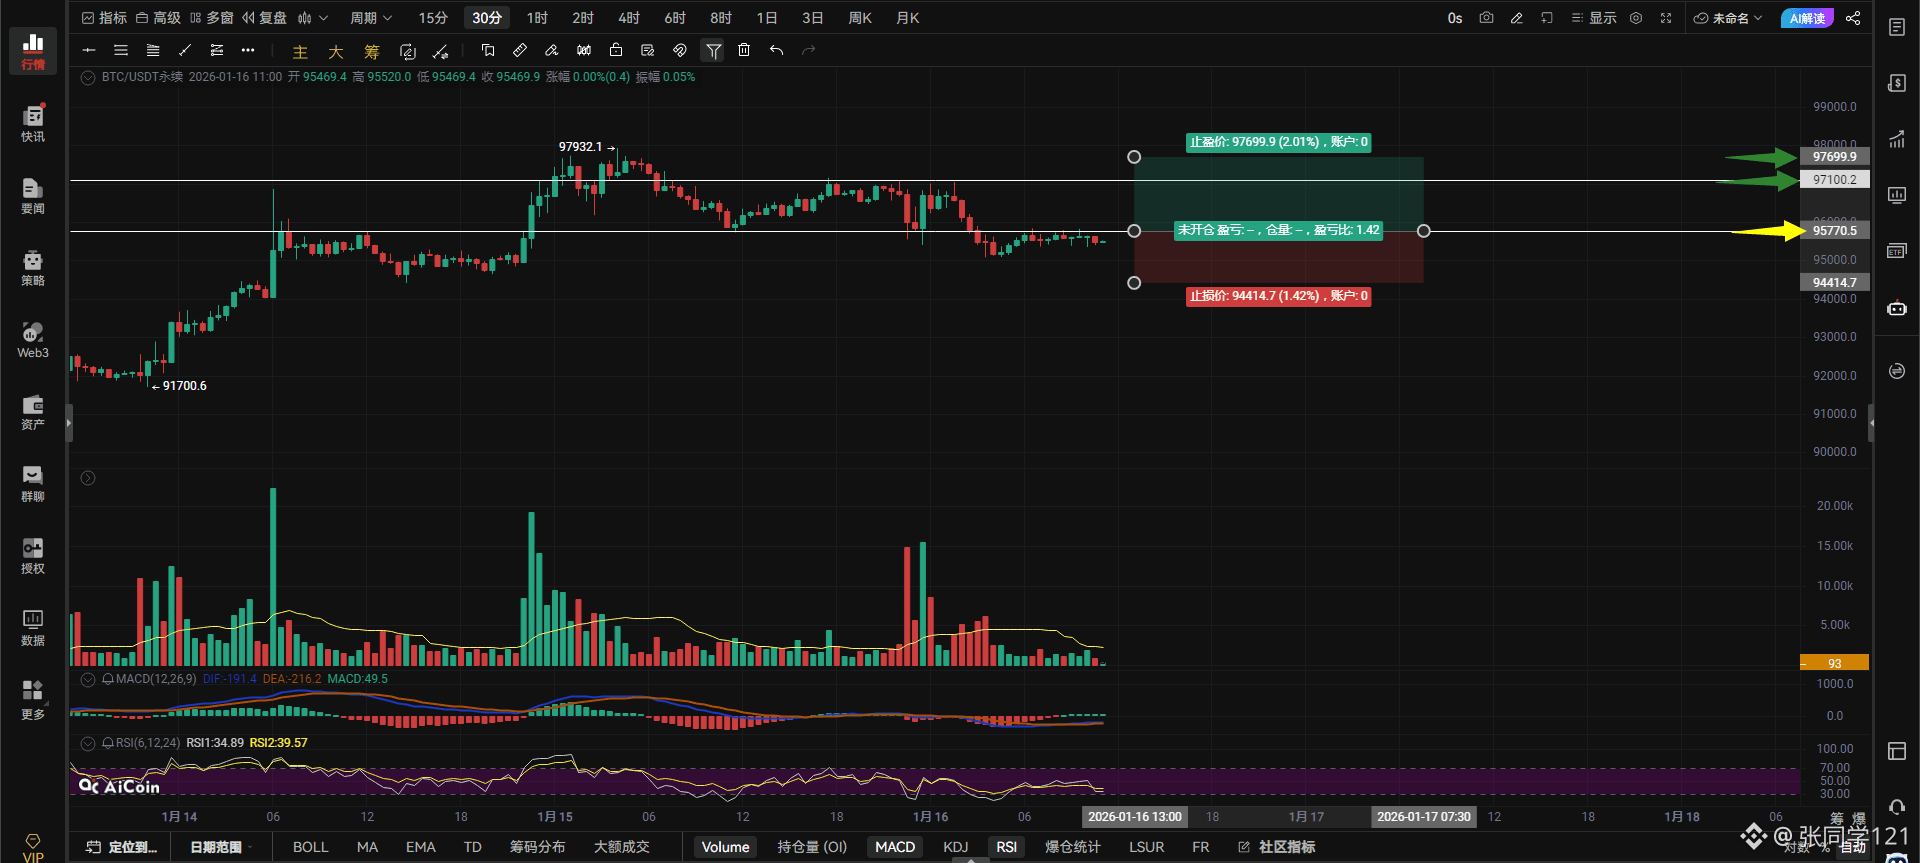This screenshot has height=863, width=1920.
Task: Expand the 未命名 layout dropdown
Action: click(1728, 18)
